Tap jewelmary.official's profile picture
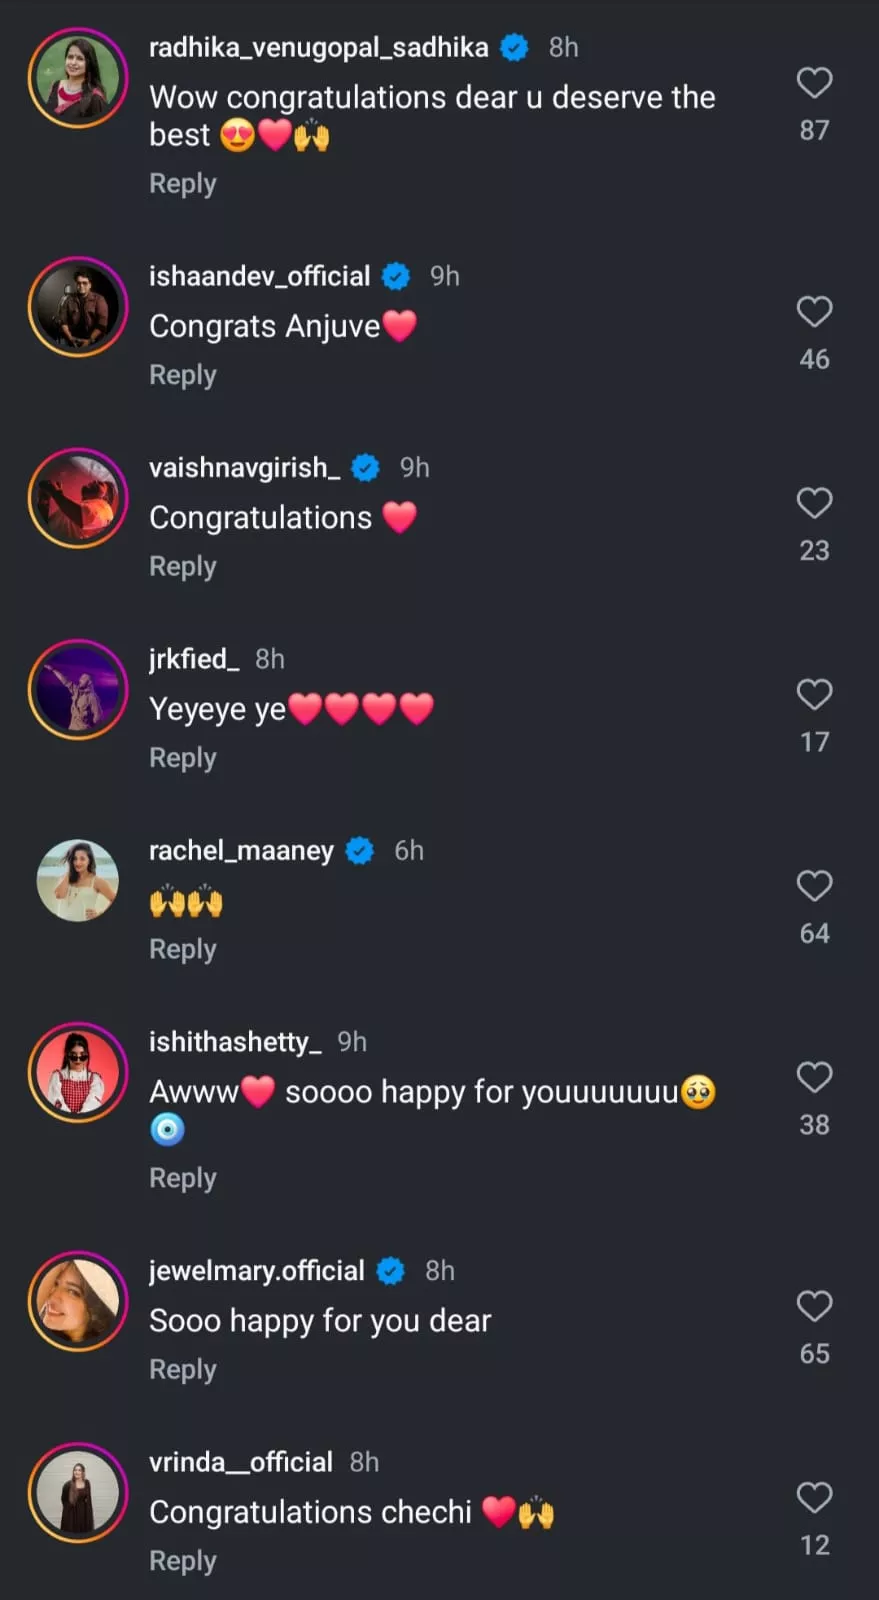This screenshot has width=879, height=1600. coord(78,1301)
